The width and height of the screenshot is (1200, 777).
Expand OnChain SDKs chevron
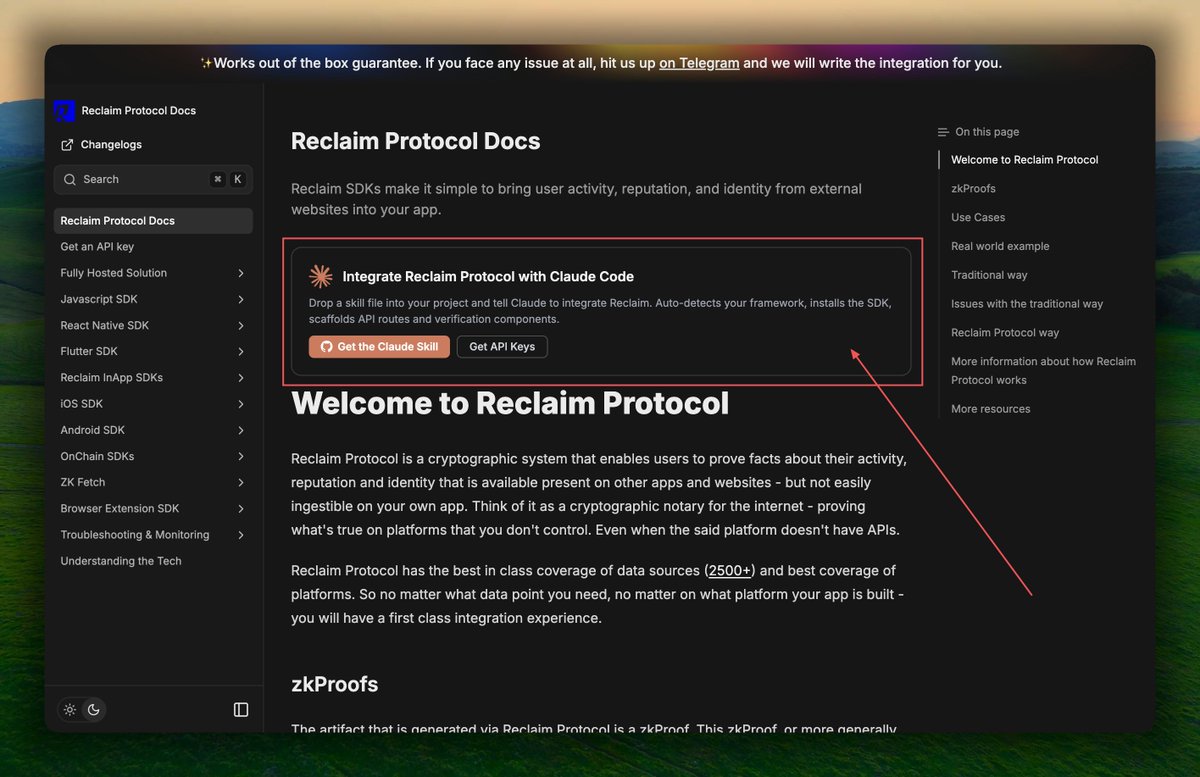point(241,456)
